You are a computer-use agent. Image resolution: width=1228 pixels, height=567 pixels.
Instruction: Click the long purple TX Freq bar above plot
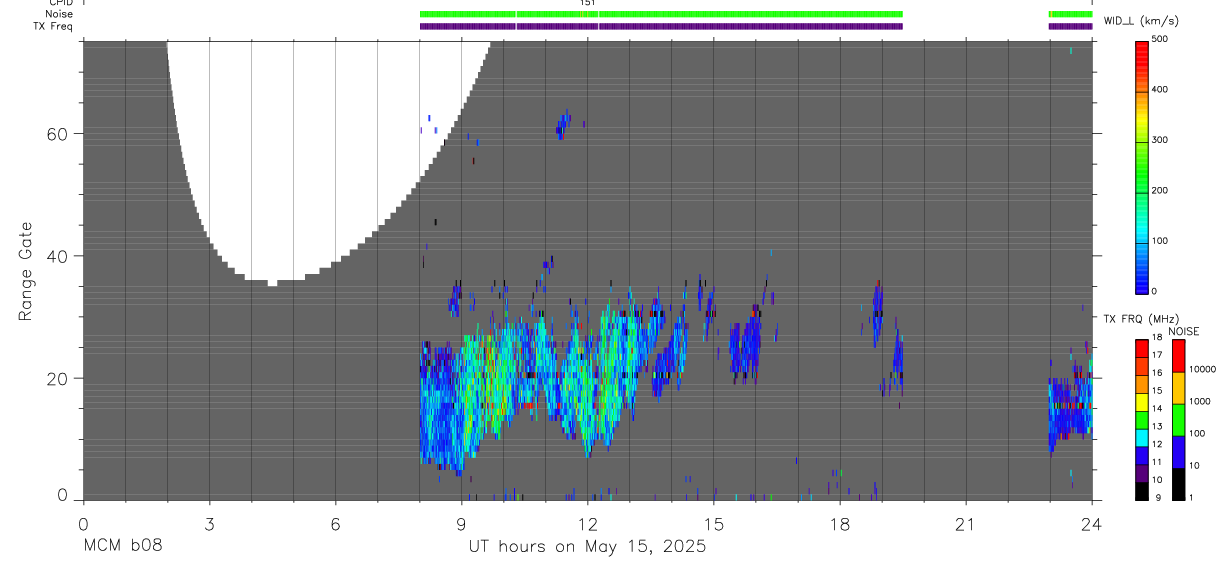[661, 26]
